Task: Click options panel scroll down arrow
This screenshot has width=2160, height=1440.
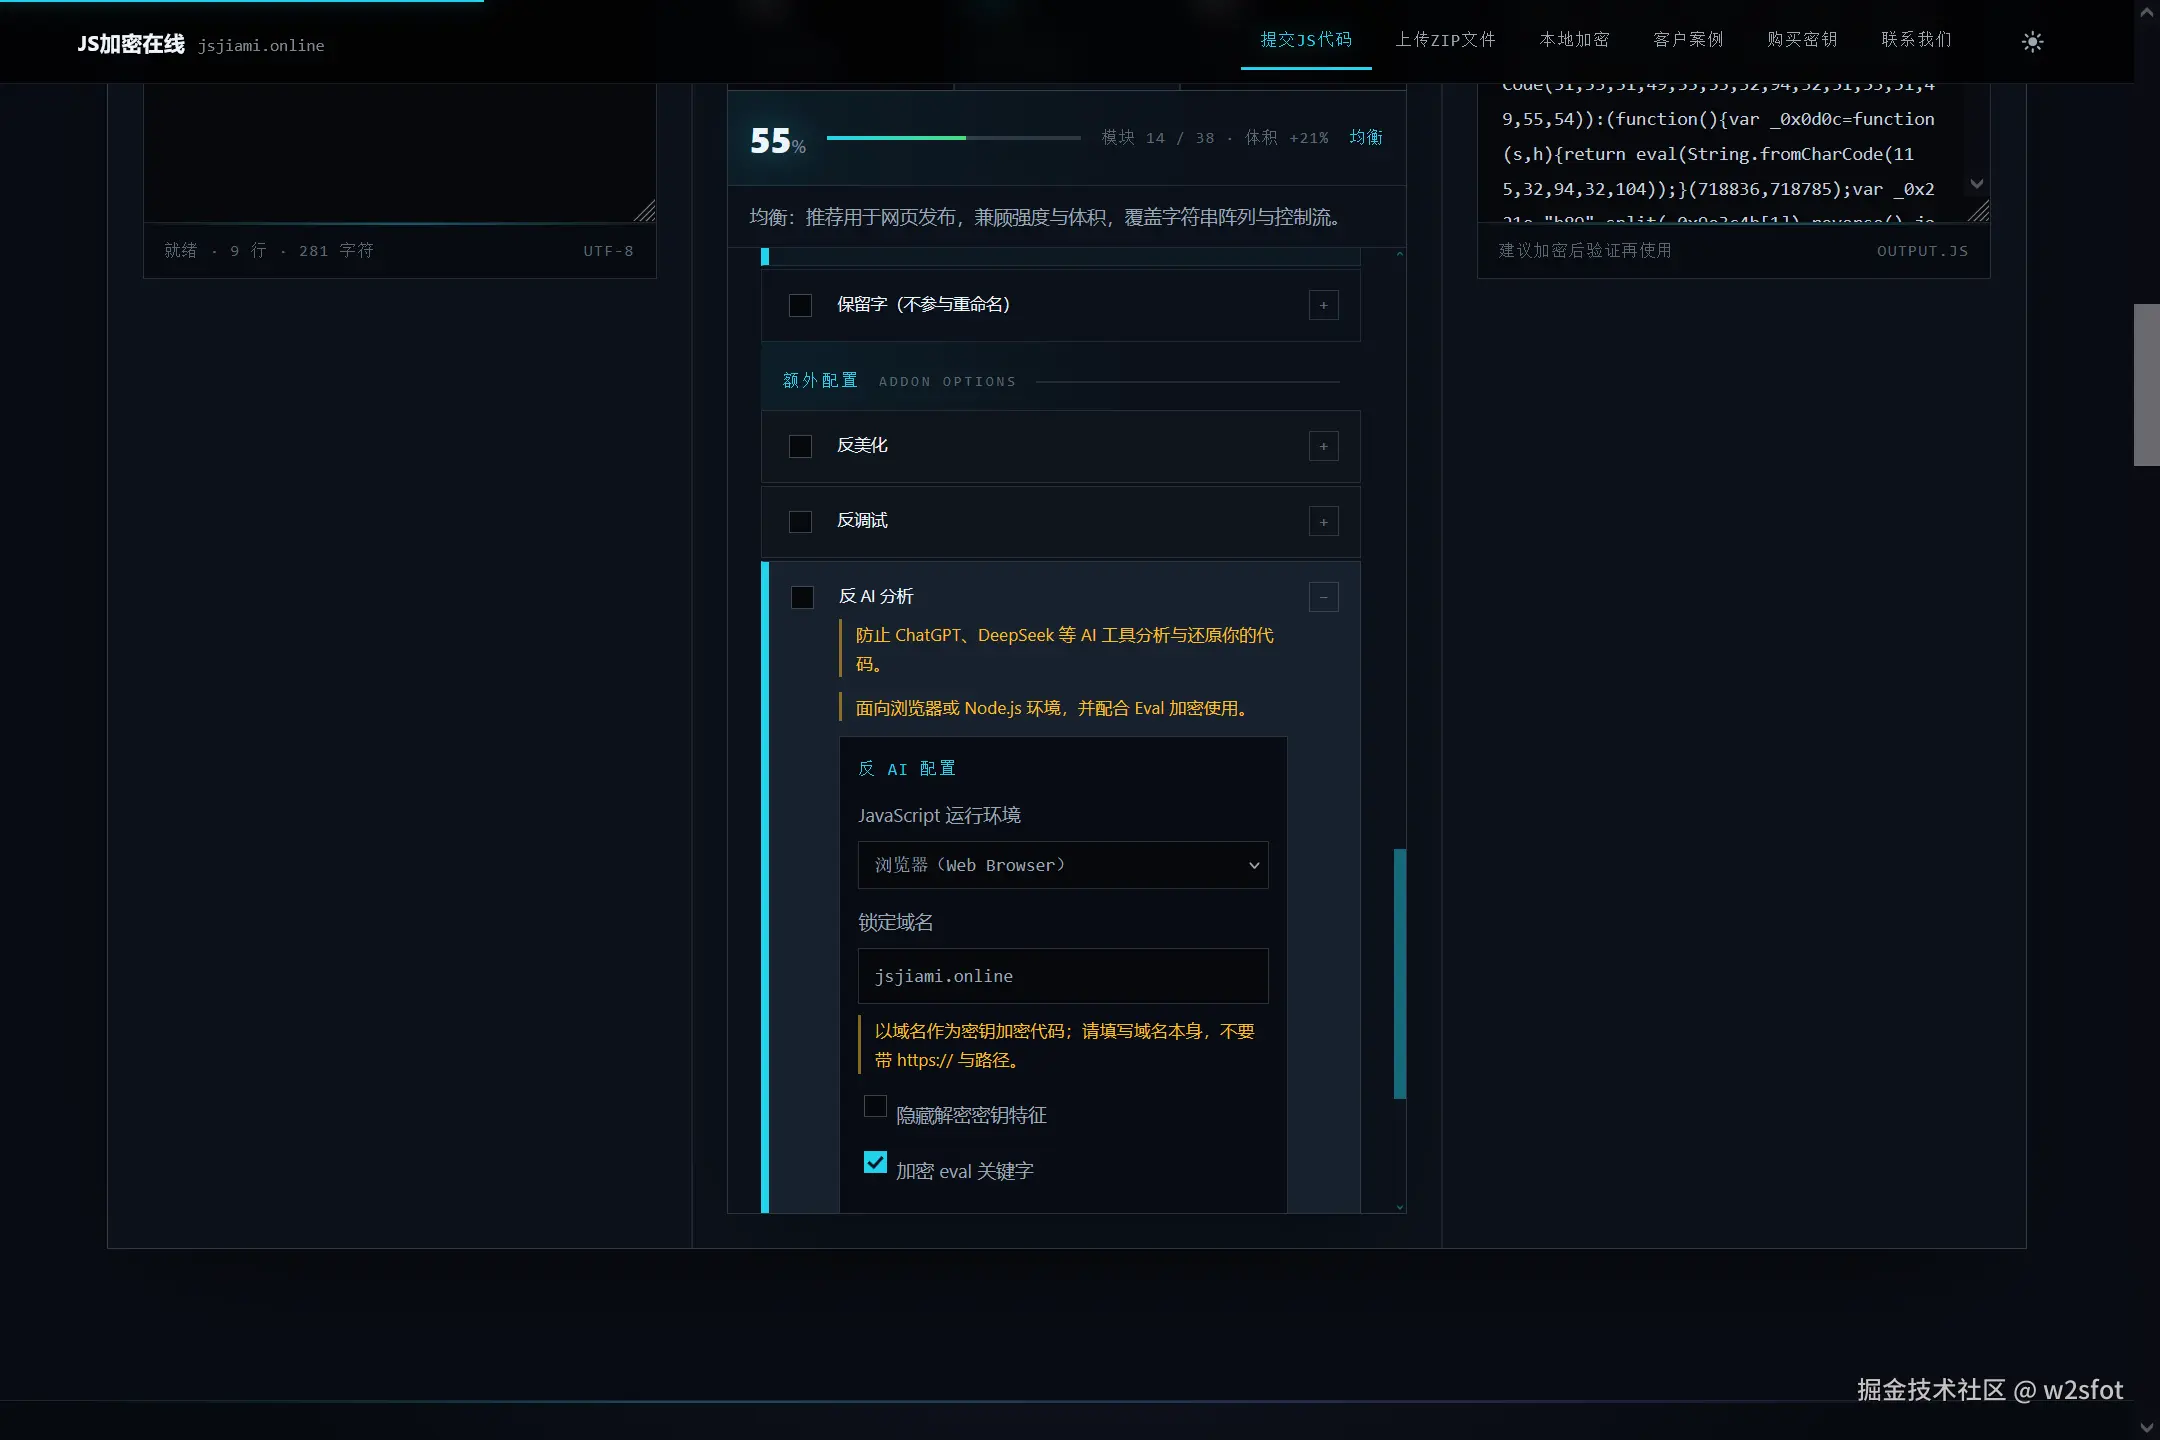Action: pos(1400,1207)
